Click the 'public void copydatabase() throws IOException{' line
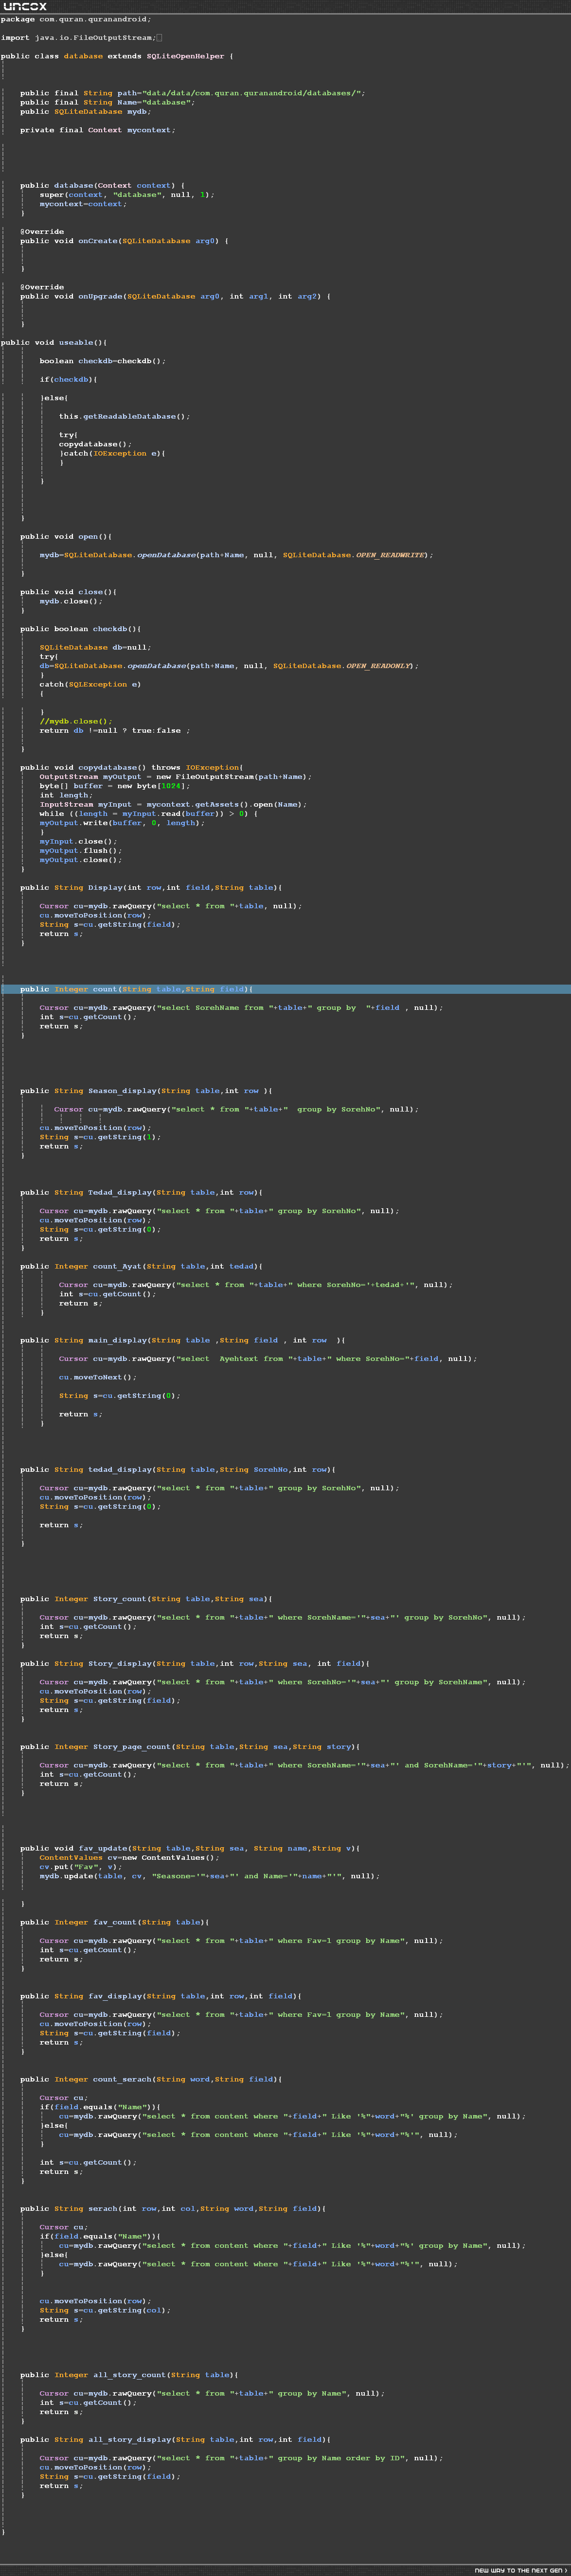571x2576 pixels. point(131,768)
